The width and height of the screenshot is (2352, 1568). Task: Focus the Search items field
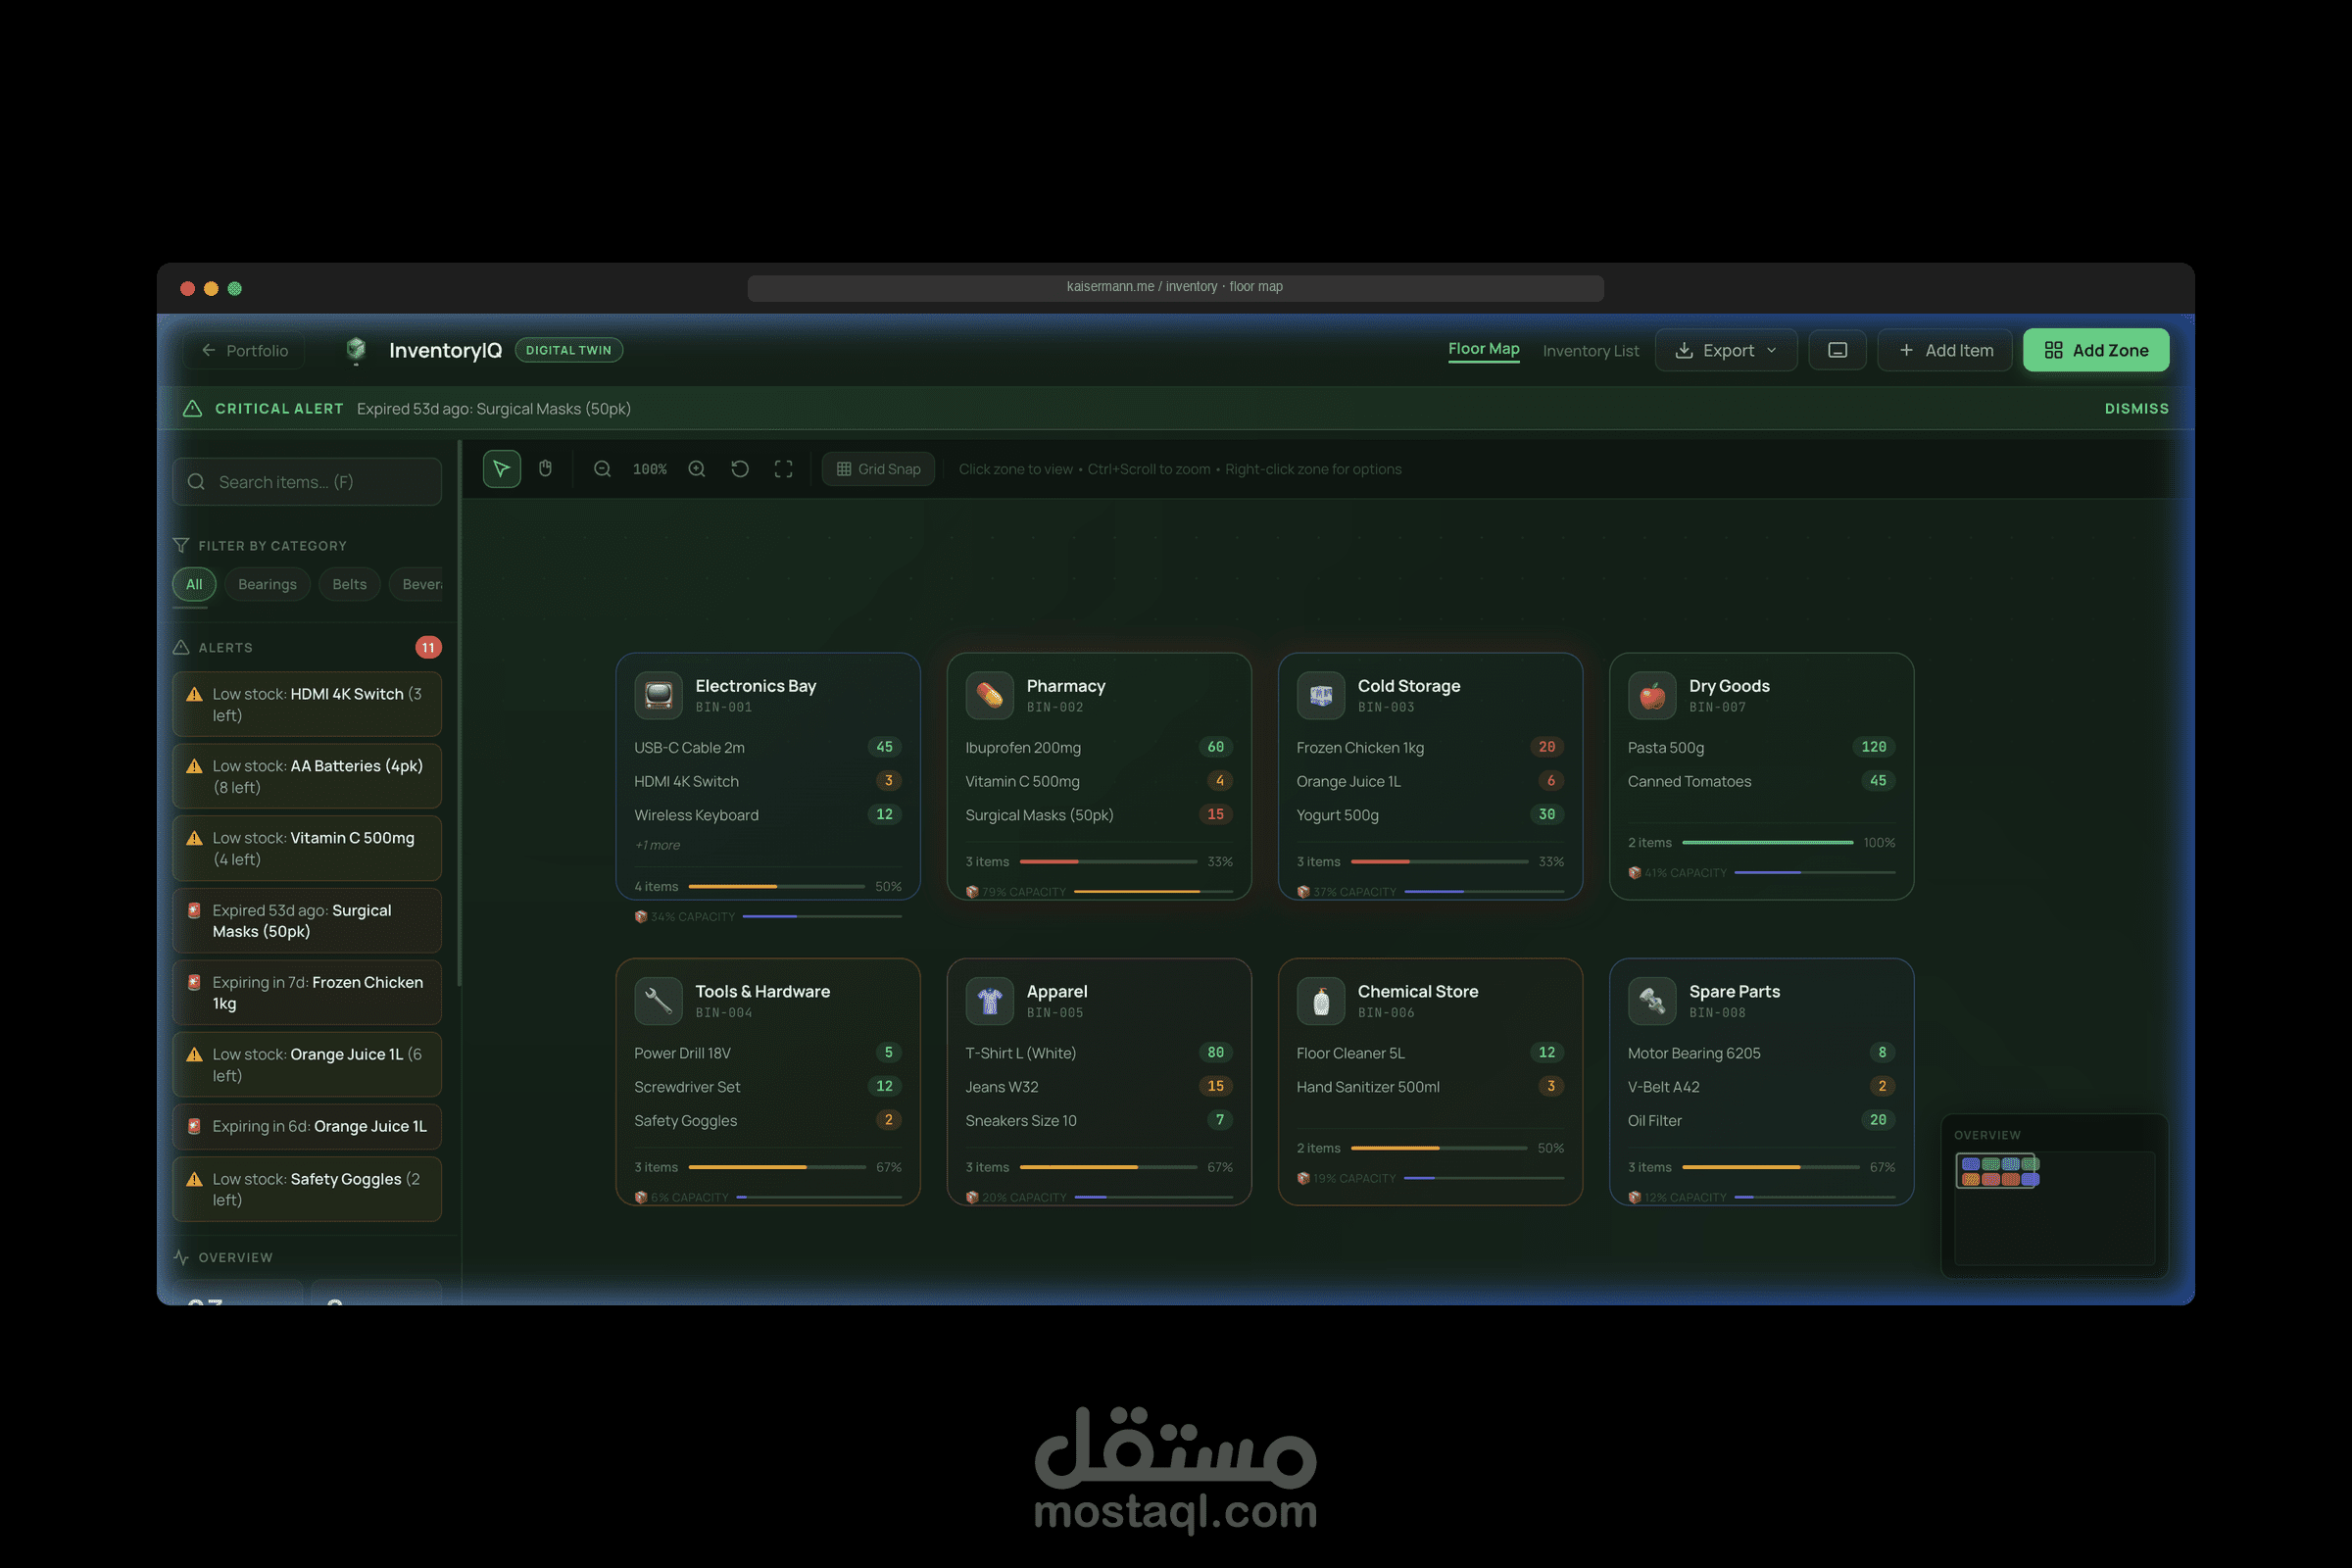coord(308,482)
